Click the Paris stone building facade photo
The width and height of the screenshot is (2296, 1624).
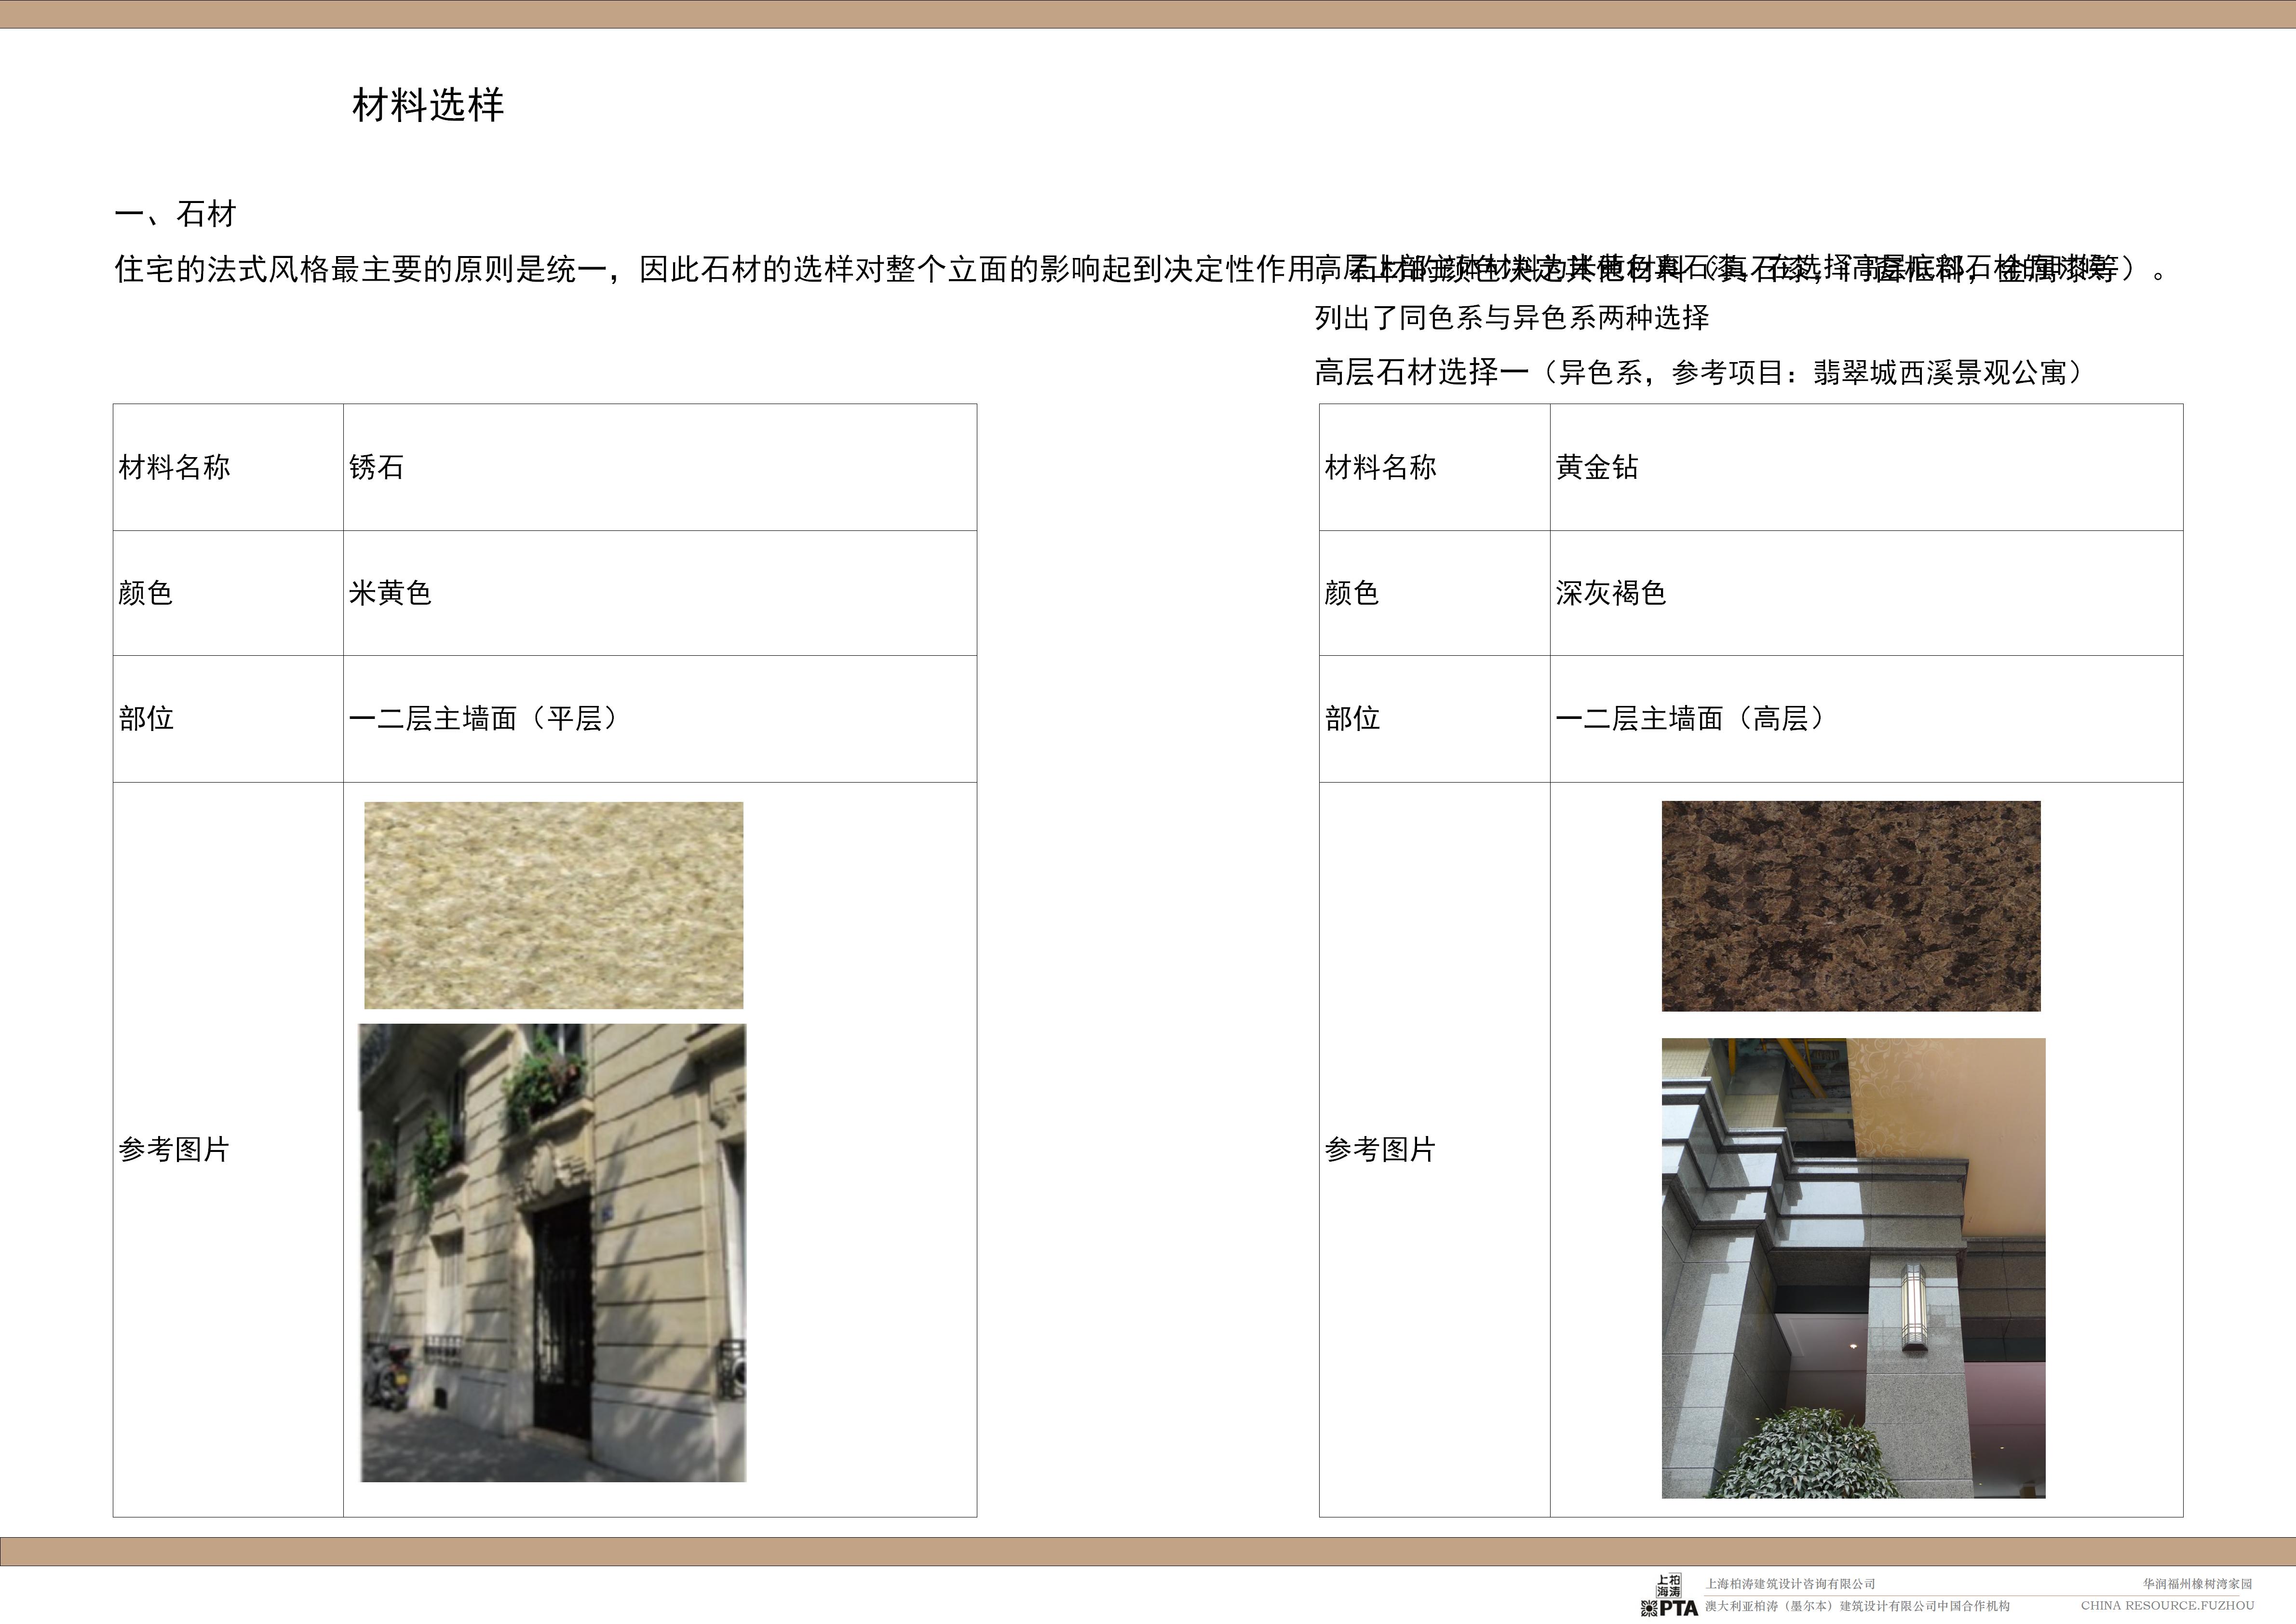[553, 1252]
